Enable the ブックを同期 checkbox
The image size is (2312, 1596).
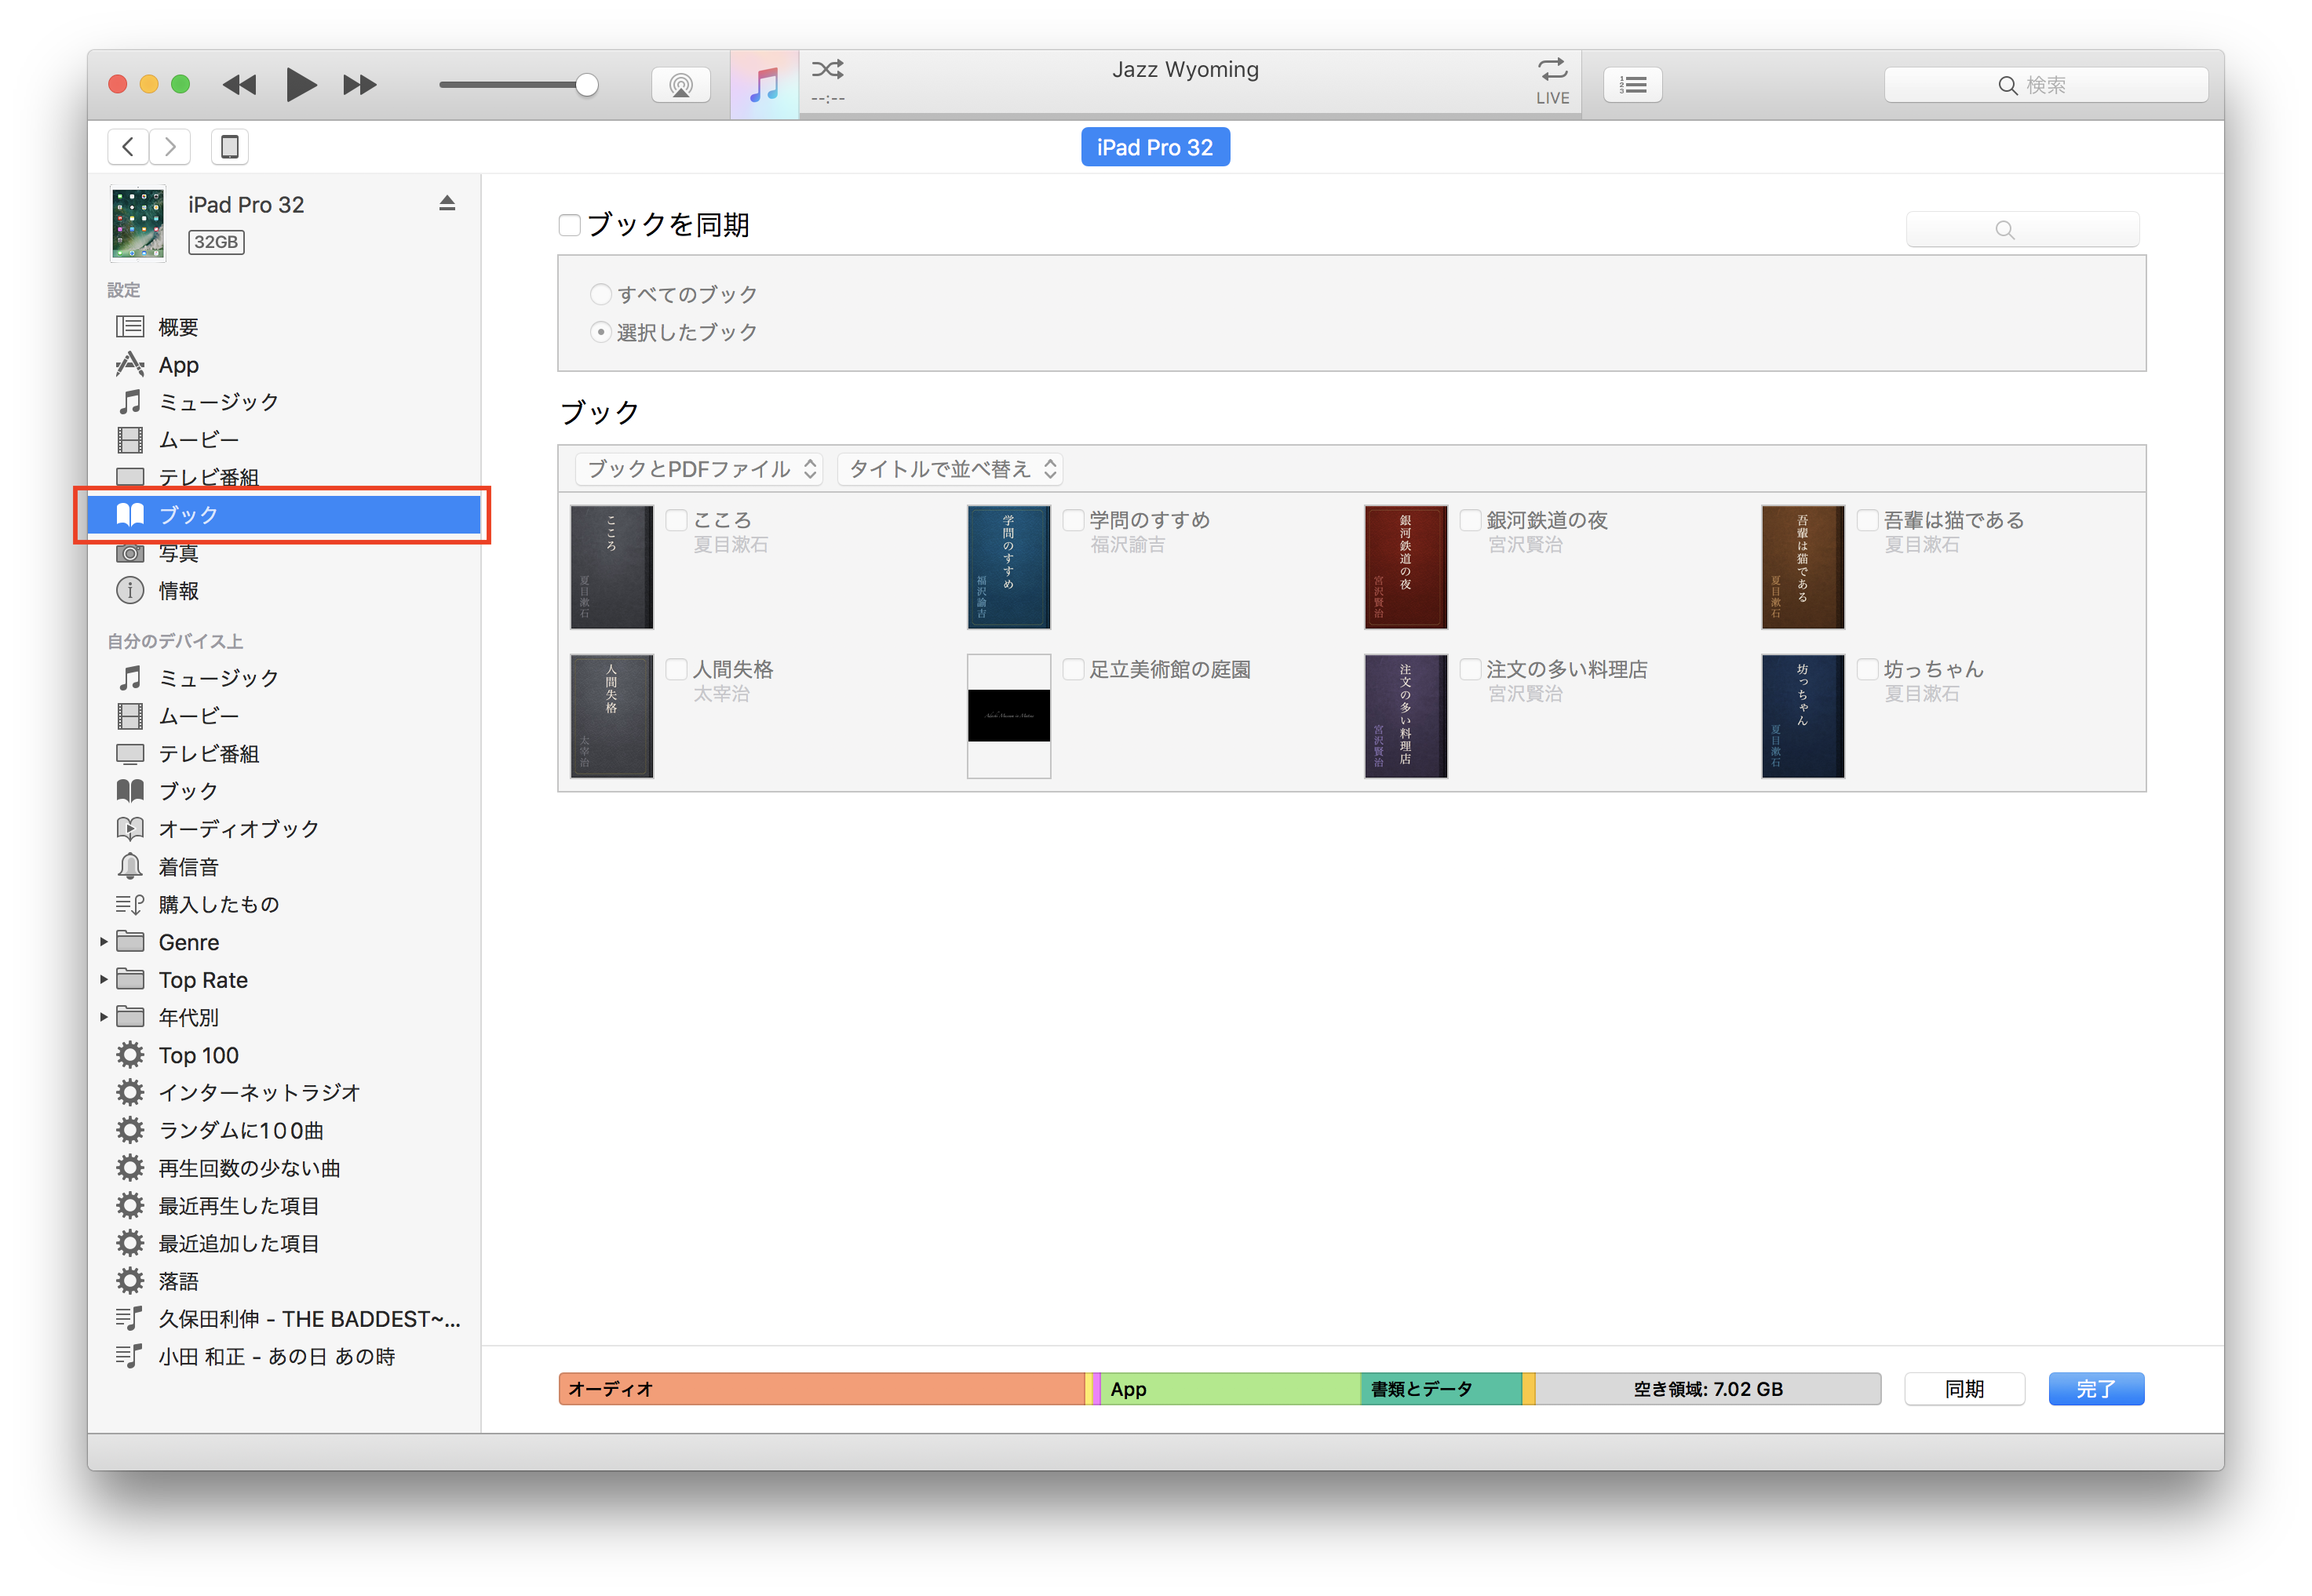(570, 225)
